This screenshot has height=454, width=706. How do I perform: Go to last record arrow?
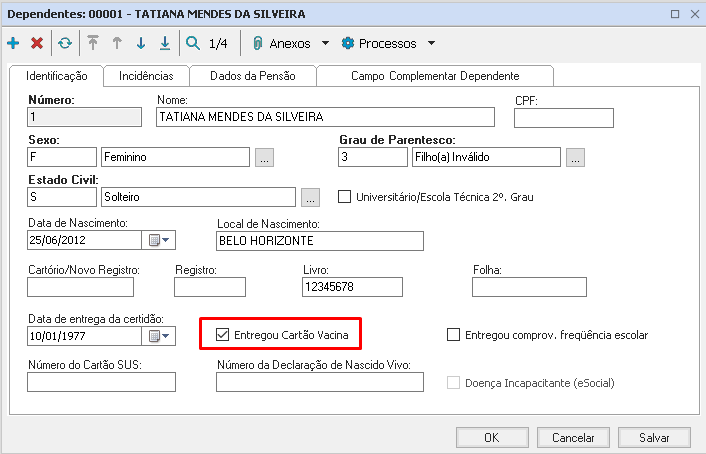[165, 43]
